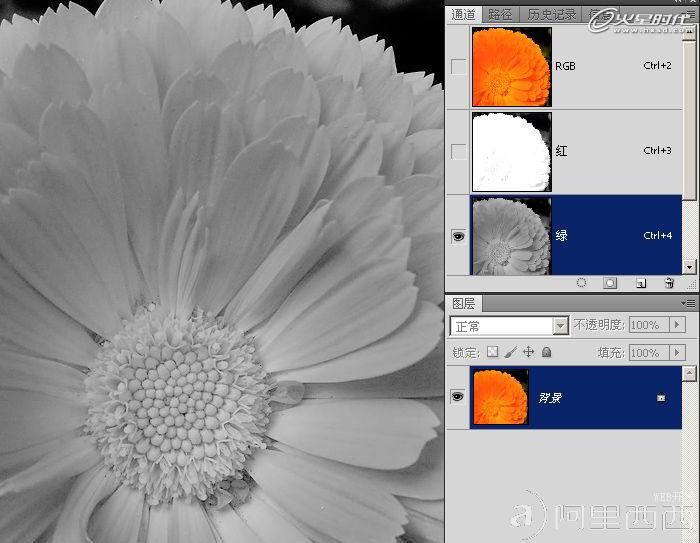
Task: Click the Ctrl+3 shortcut text
Action: [x=657, y=150]
